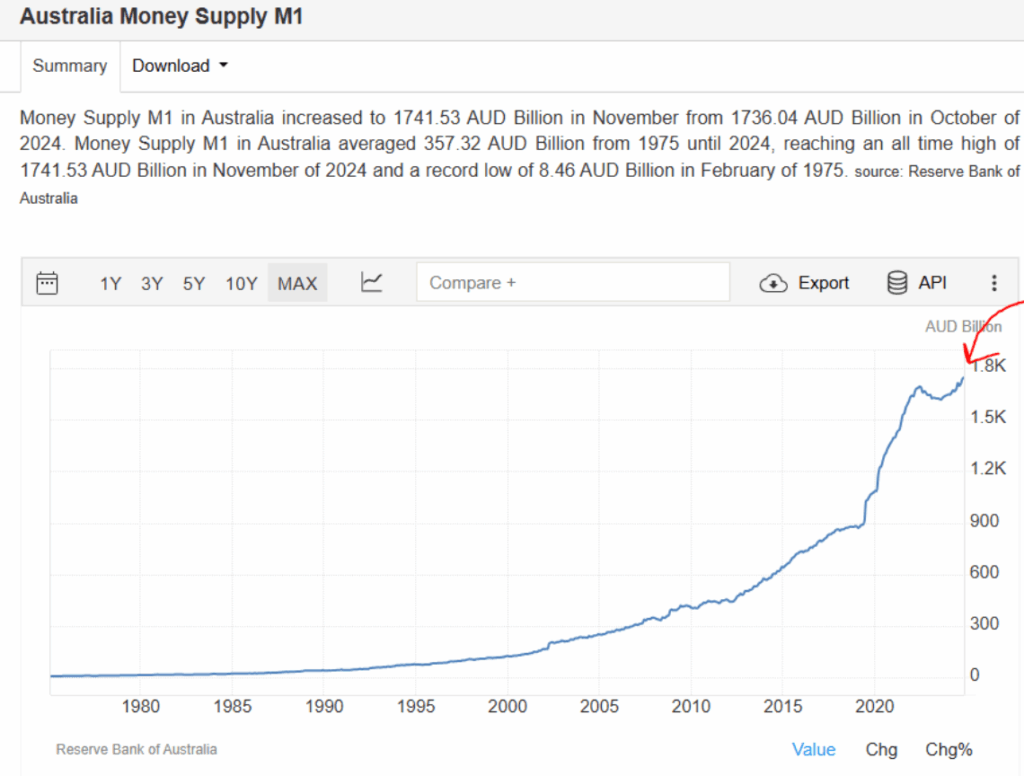The height and width of the screenshot is (776, 1024).
Task: Select the 3Y time range
Action: pyautogui.click(x=152, y=283)
